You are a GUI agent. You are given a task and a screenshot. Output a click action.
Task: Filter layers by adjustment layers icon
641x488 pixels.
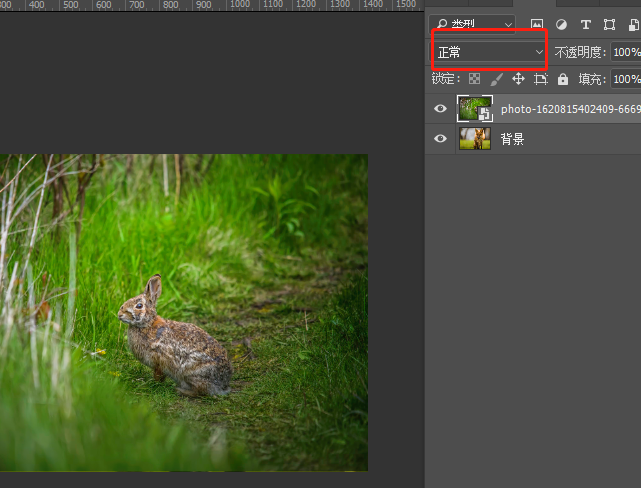tap(561, 25)
